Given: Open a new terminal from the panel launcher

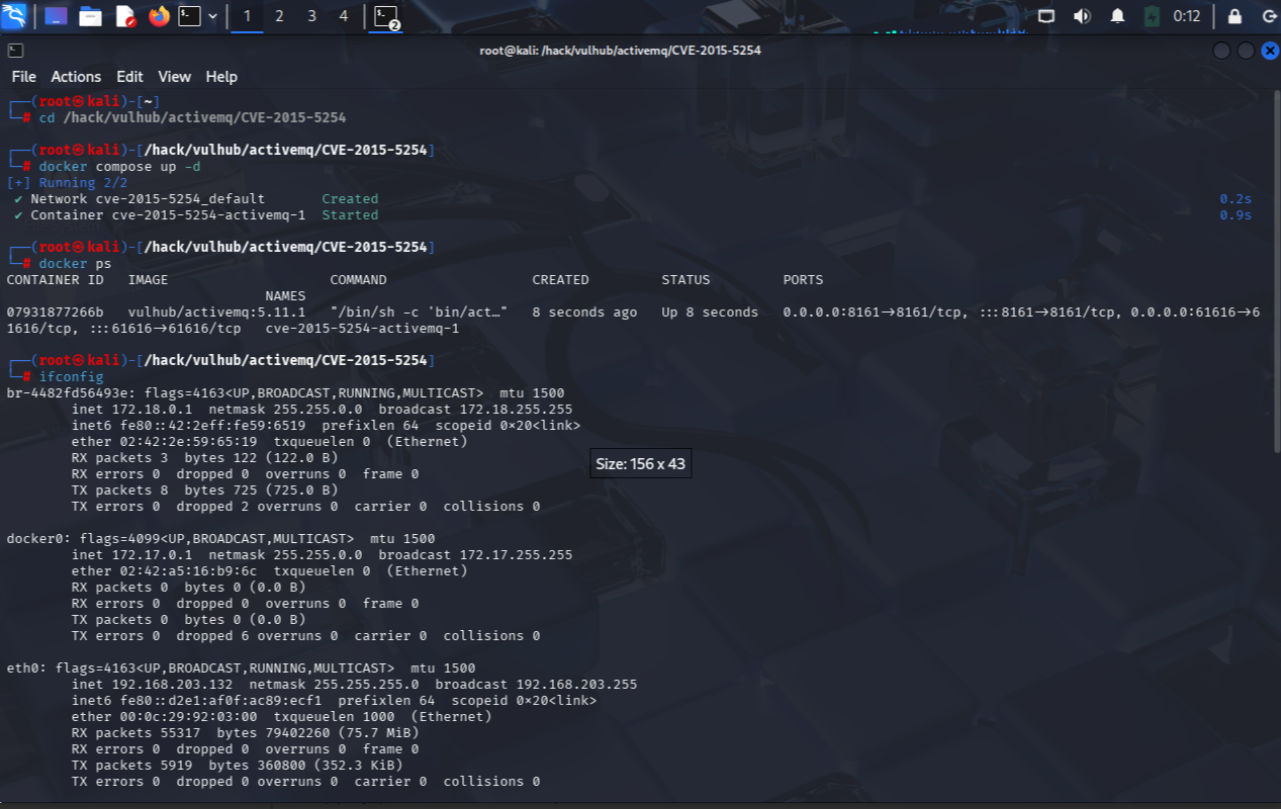Looking at the screenshot, I should (189, 16).
